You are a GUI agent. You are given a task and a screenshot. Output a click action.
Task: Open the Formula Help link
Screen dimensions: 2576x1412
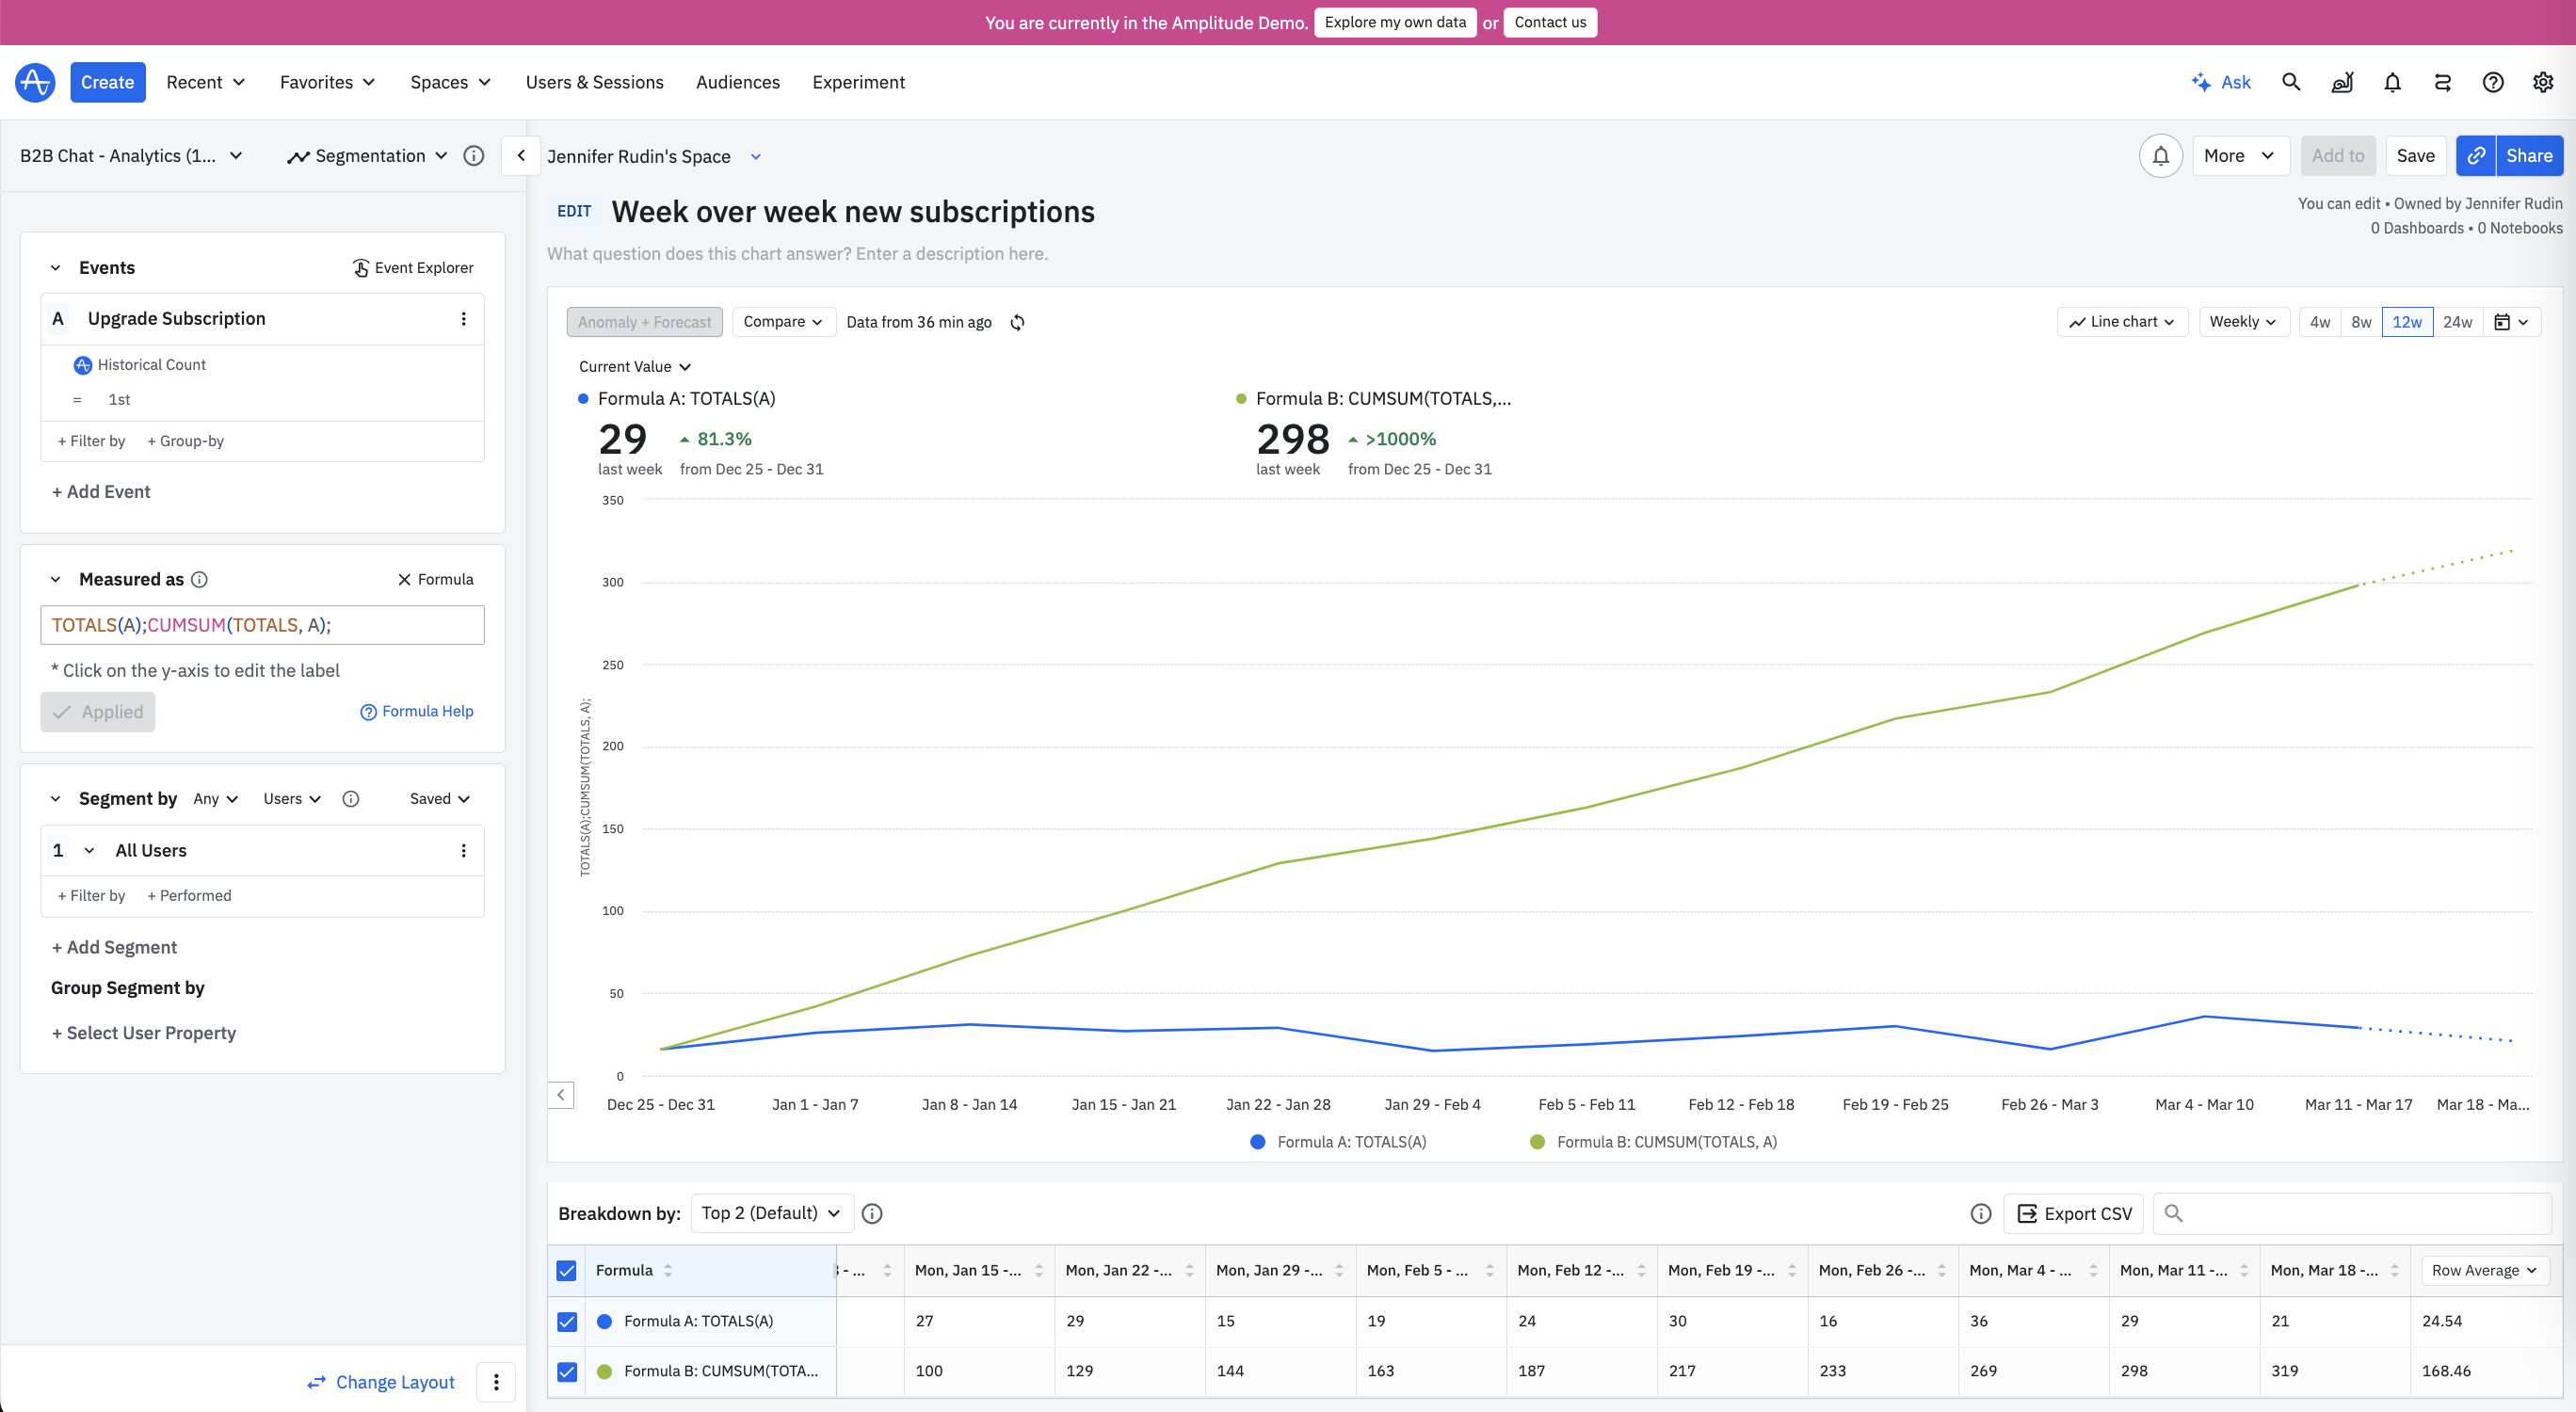(417, 711)
